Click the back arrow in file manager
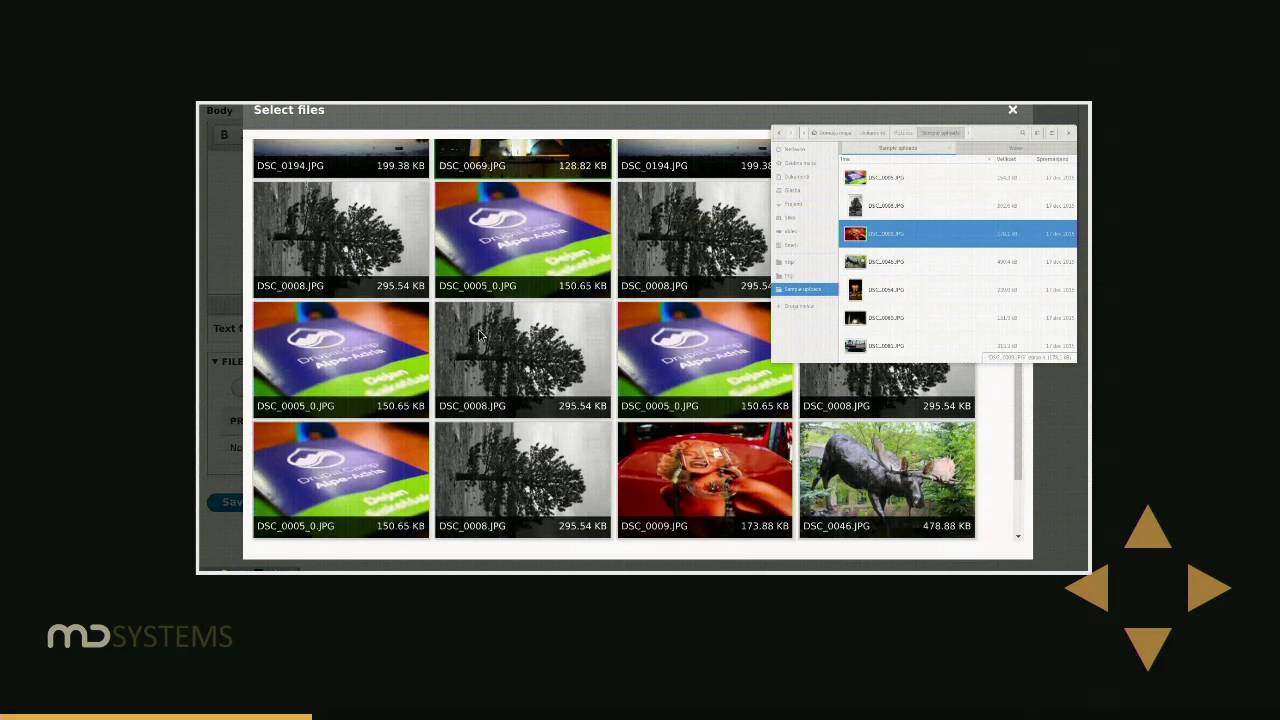 [780, 133]
